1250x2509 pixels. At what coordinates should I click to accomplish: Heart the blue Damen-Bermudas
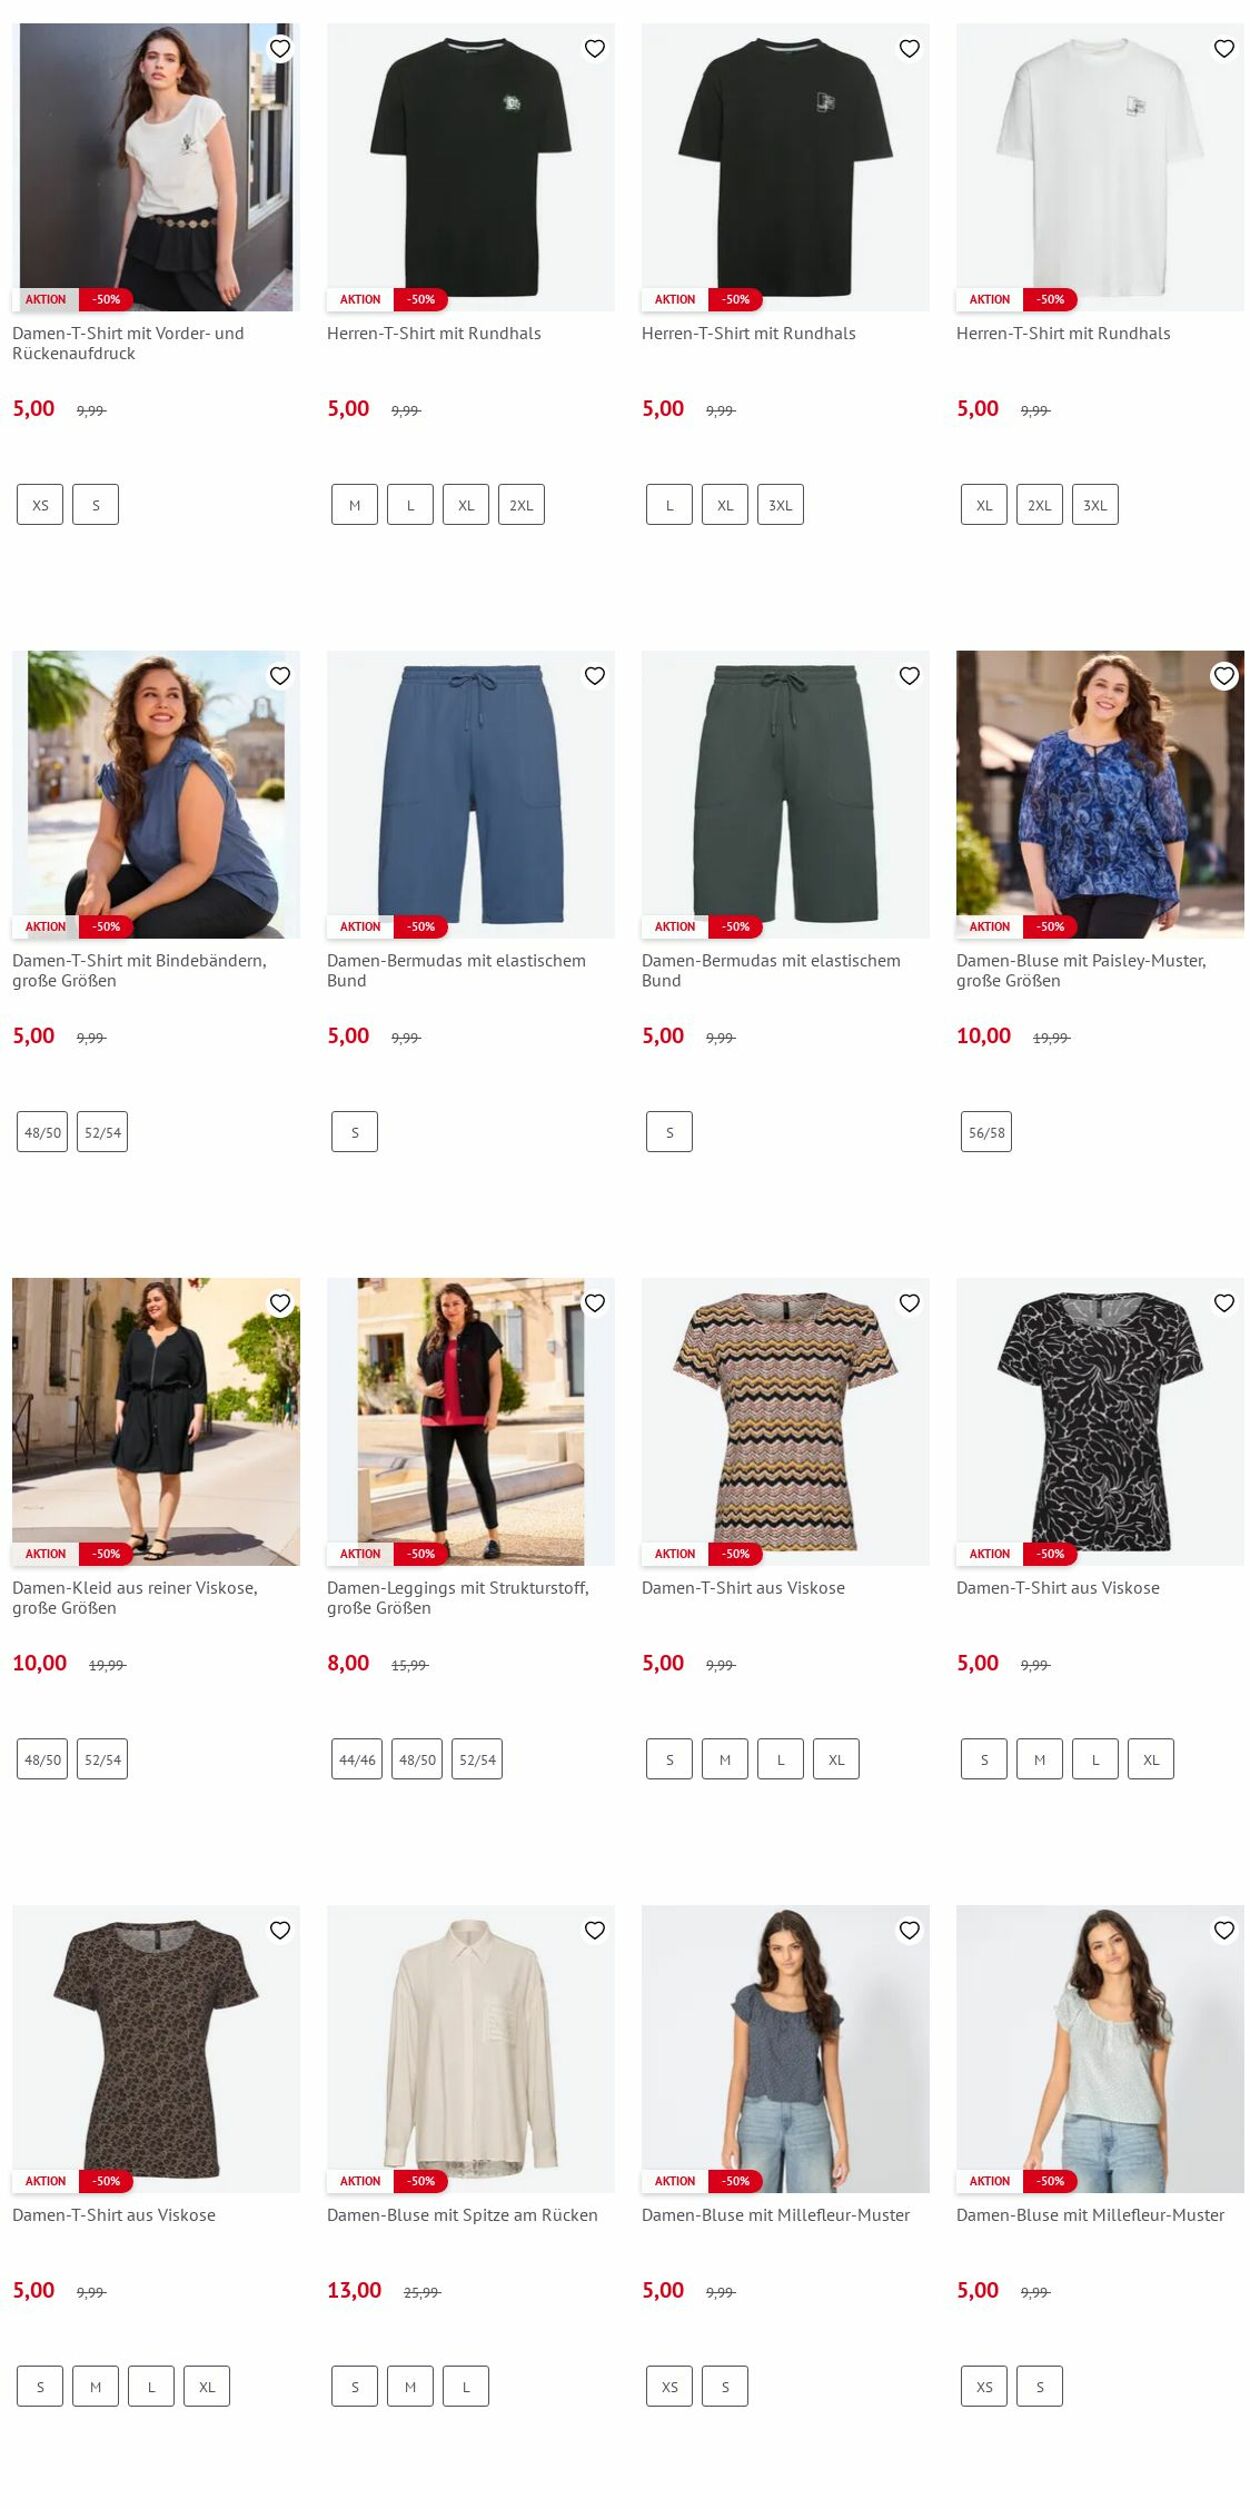pyautogui.click(x=595, y=676)
